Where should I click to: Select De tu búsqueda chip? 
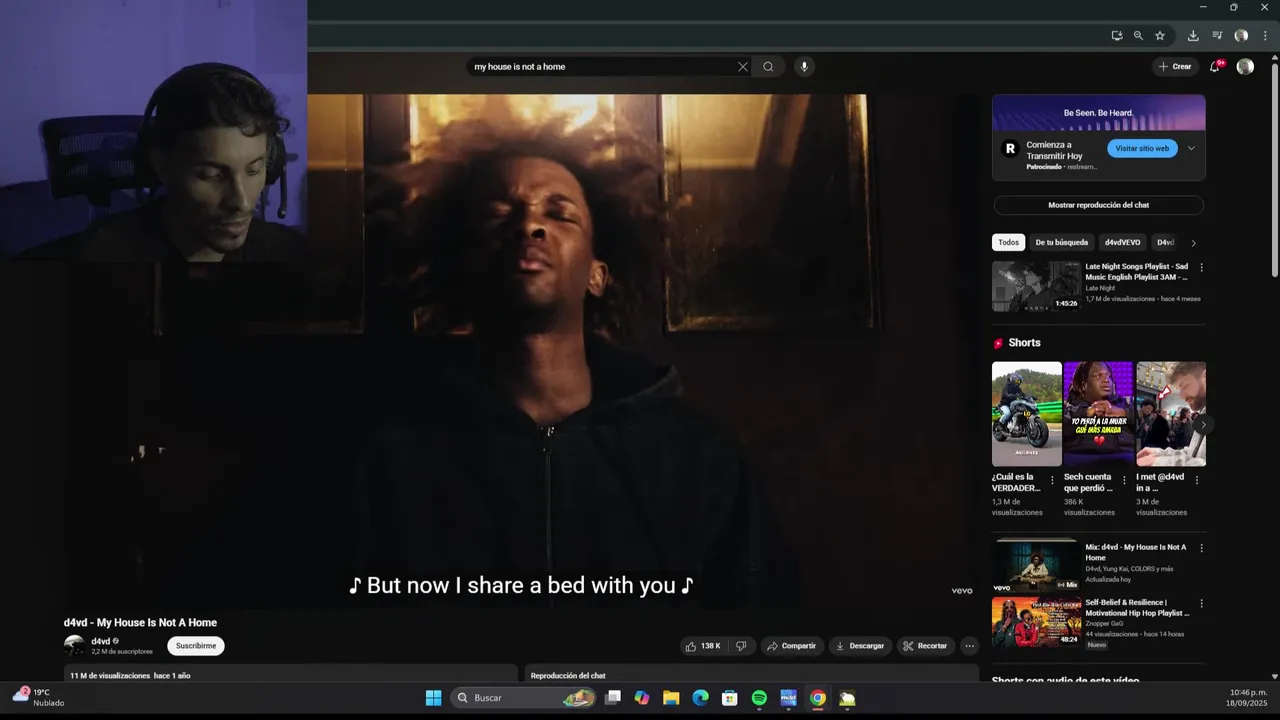(1061, 242)
